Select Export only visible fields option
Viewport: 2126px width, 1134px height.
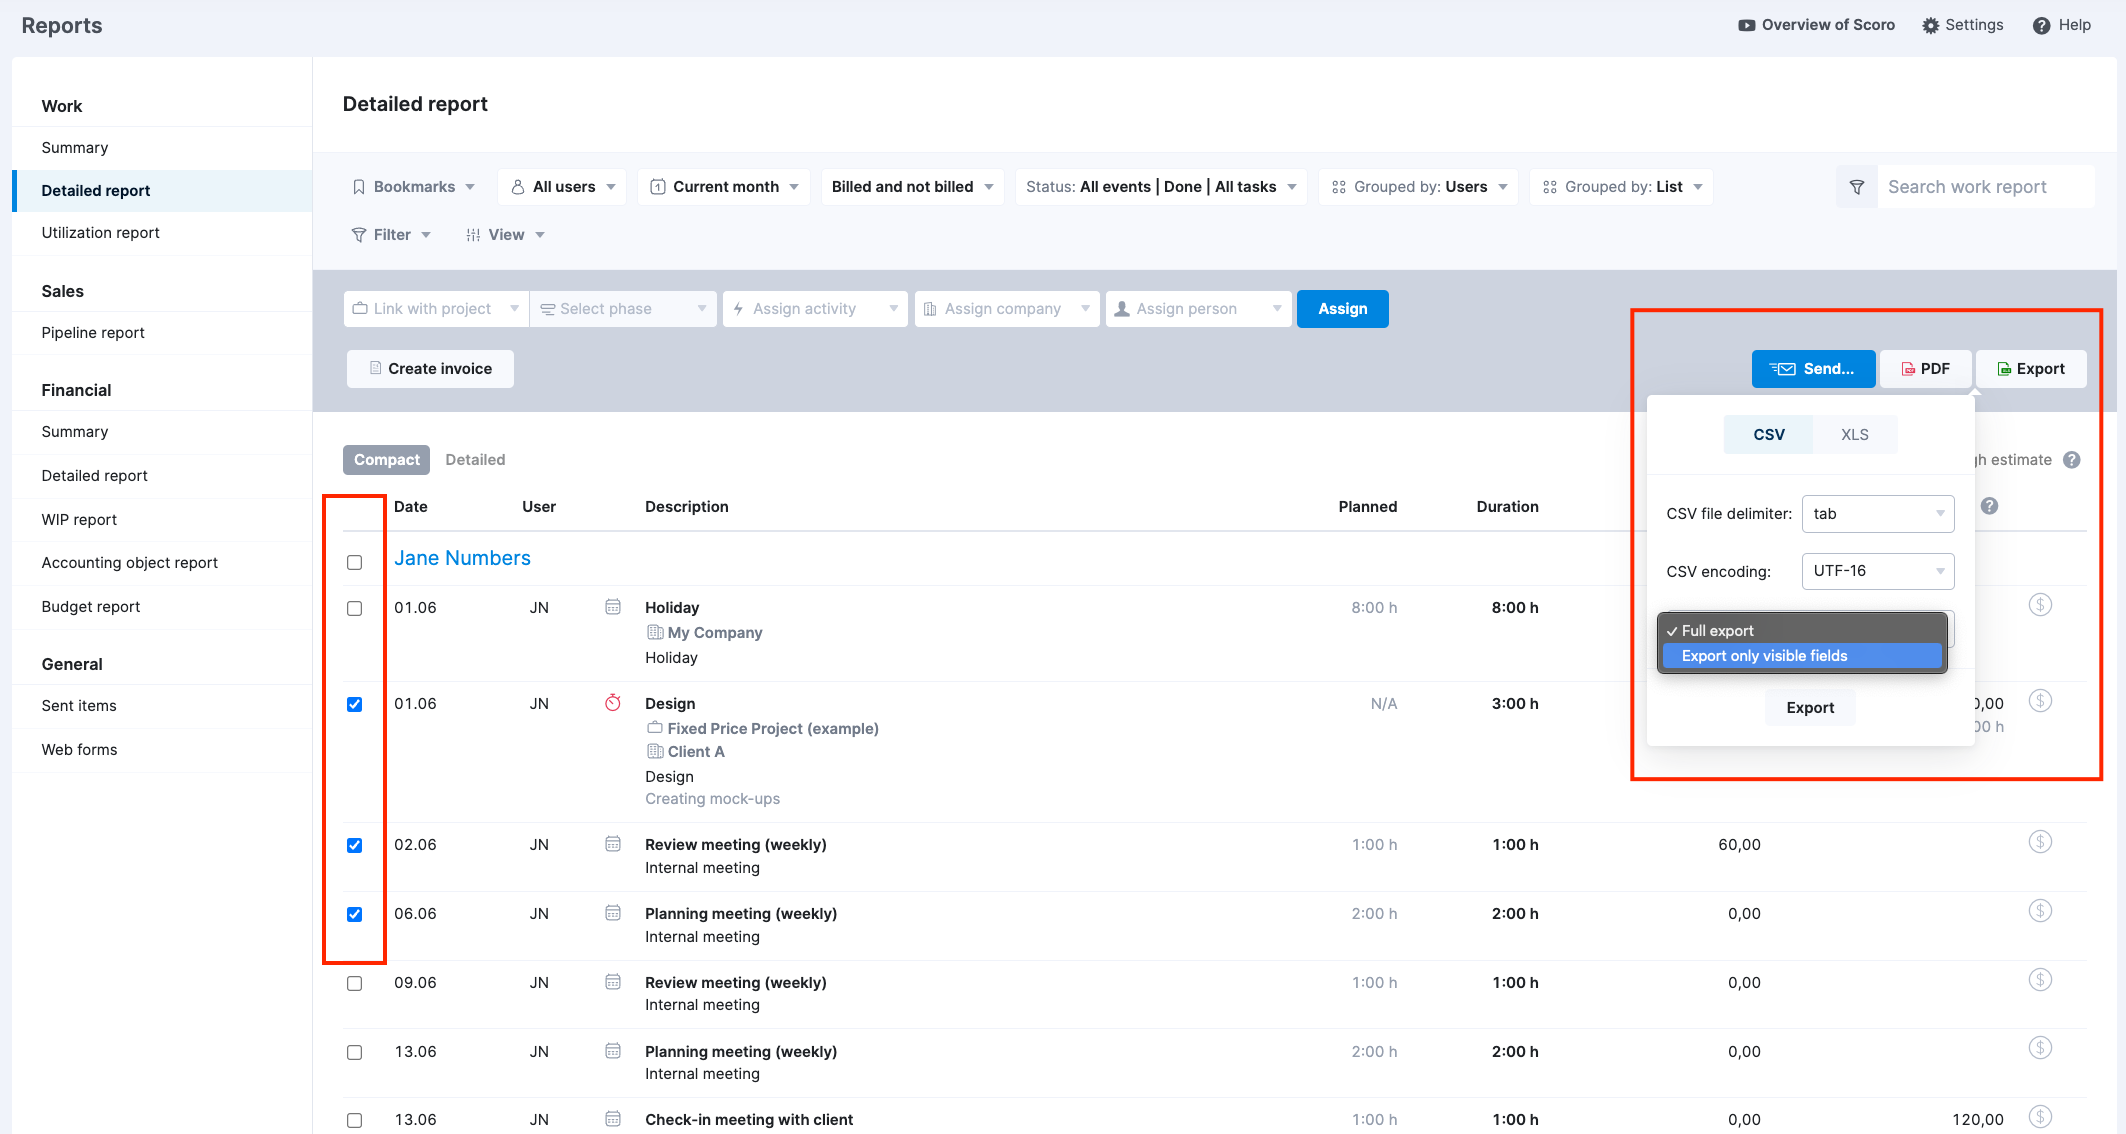pyautogui.click(x=1802, y=656)
